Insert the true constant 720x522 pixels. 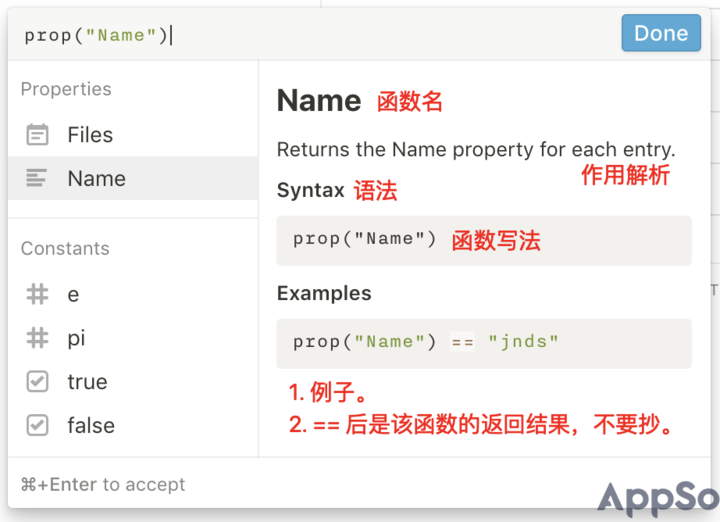pos(133,382)
